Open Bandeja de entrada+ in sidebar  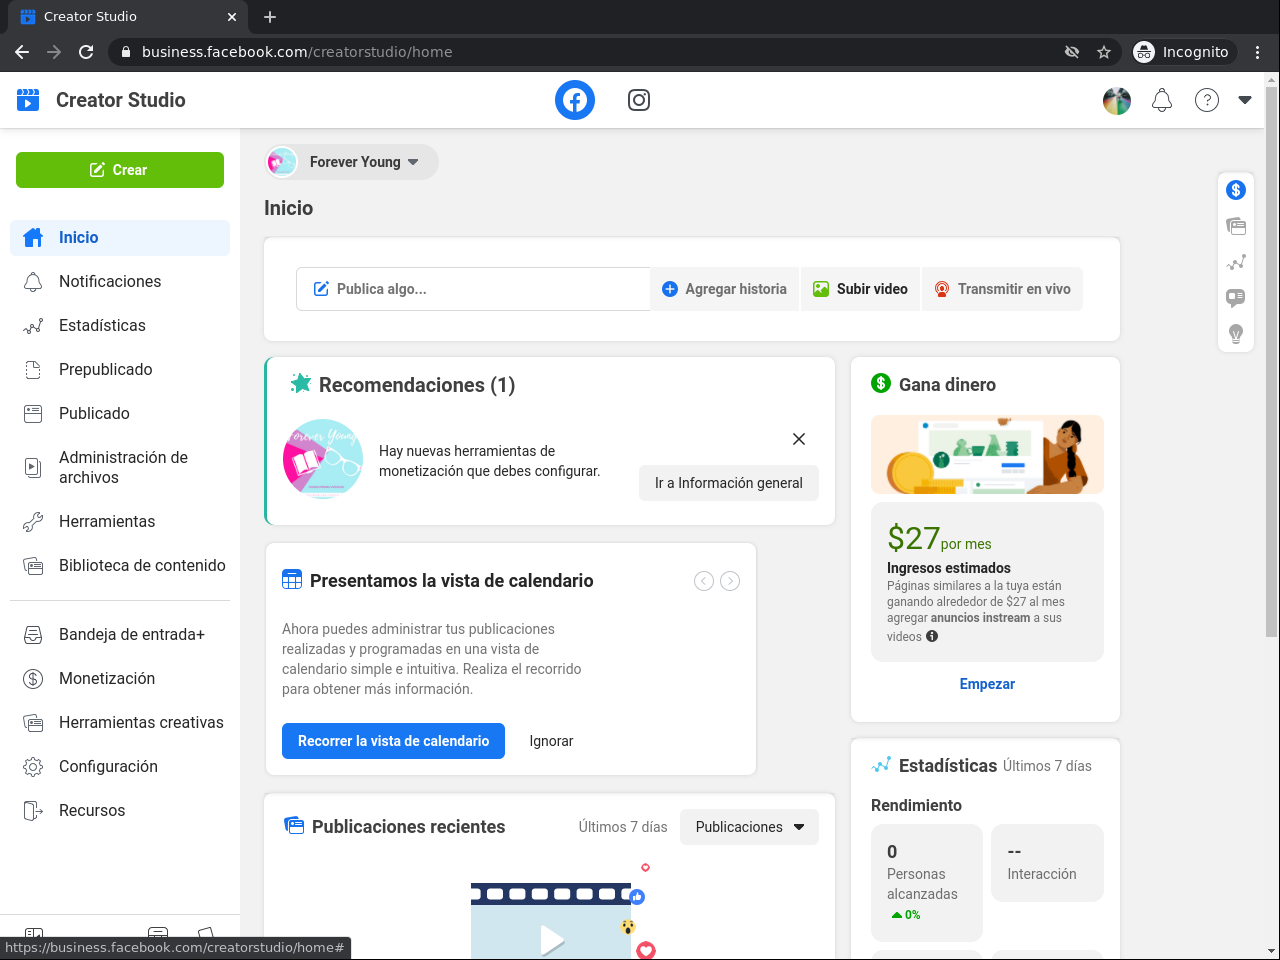120,635
